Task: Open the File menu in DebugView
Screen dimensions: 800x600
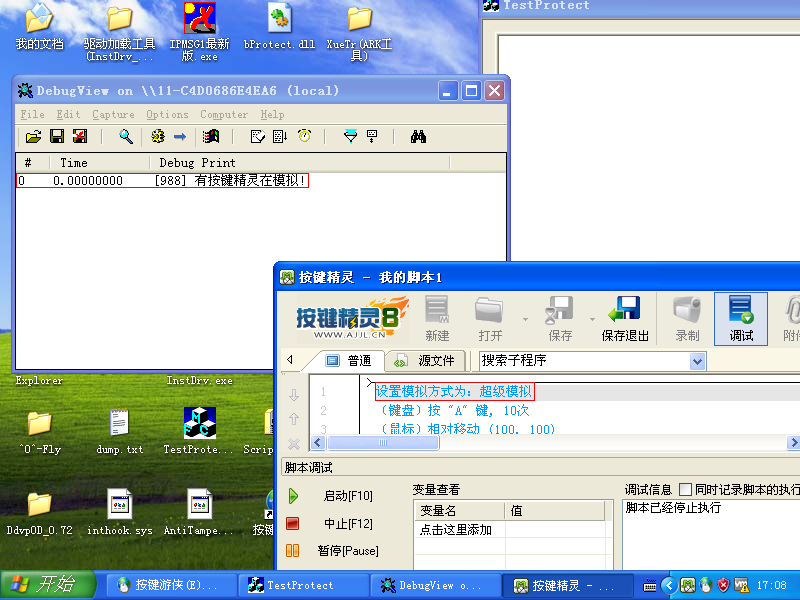Action: coord(32,114)
